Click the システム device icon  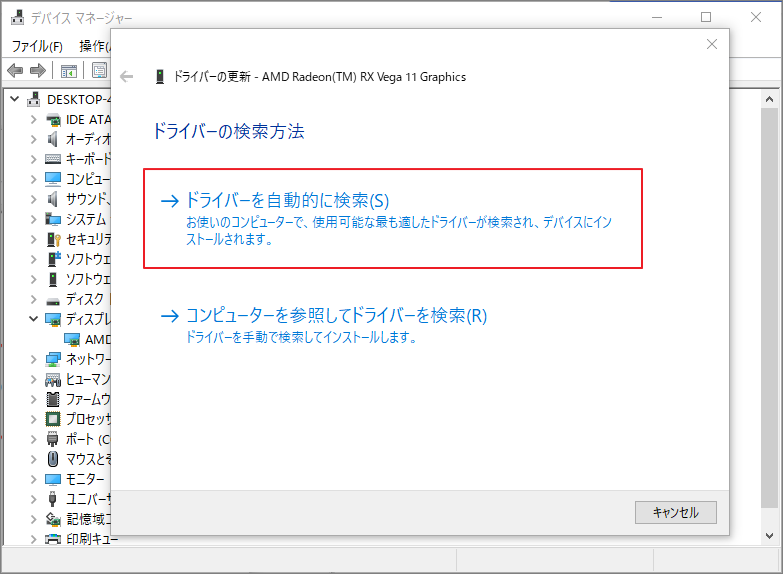[x=53, y=219]
